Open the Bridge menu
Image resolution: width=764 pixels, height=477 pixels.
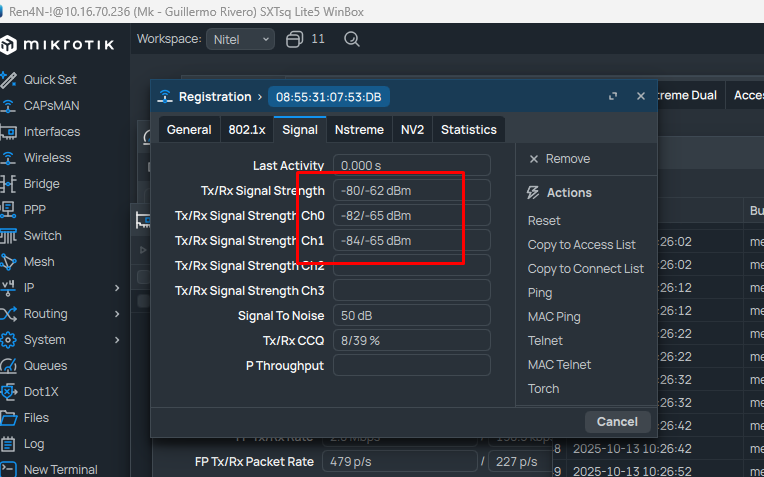(41, 184)
